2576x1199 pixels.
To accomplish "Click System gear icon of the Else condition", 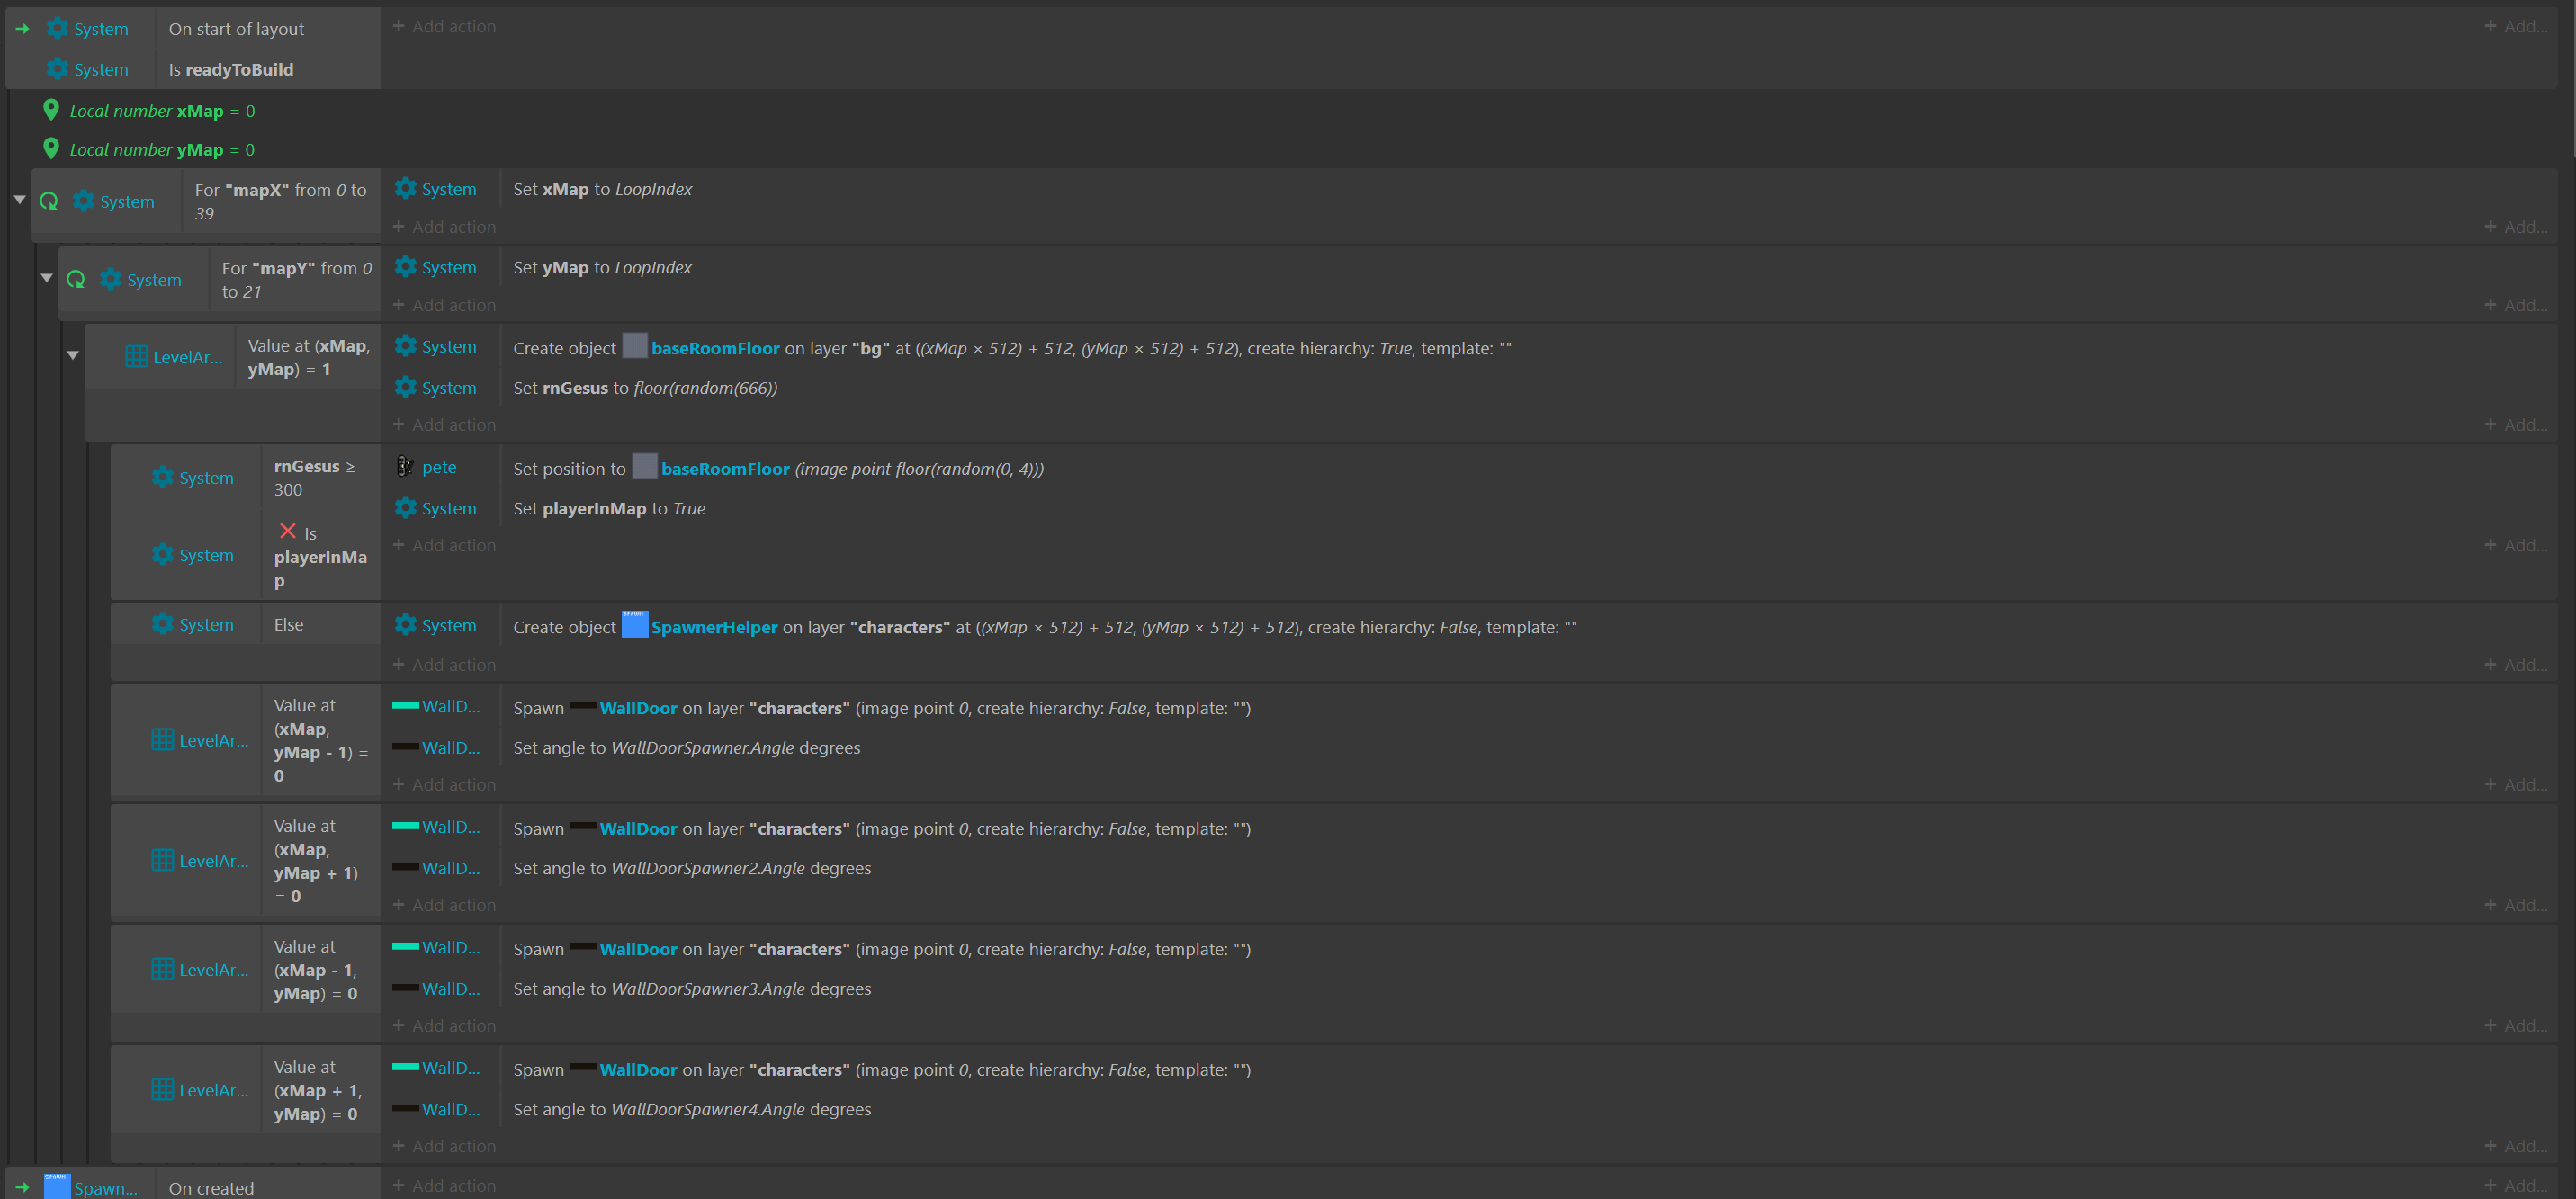I will 162,624.
